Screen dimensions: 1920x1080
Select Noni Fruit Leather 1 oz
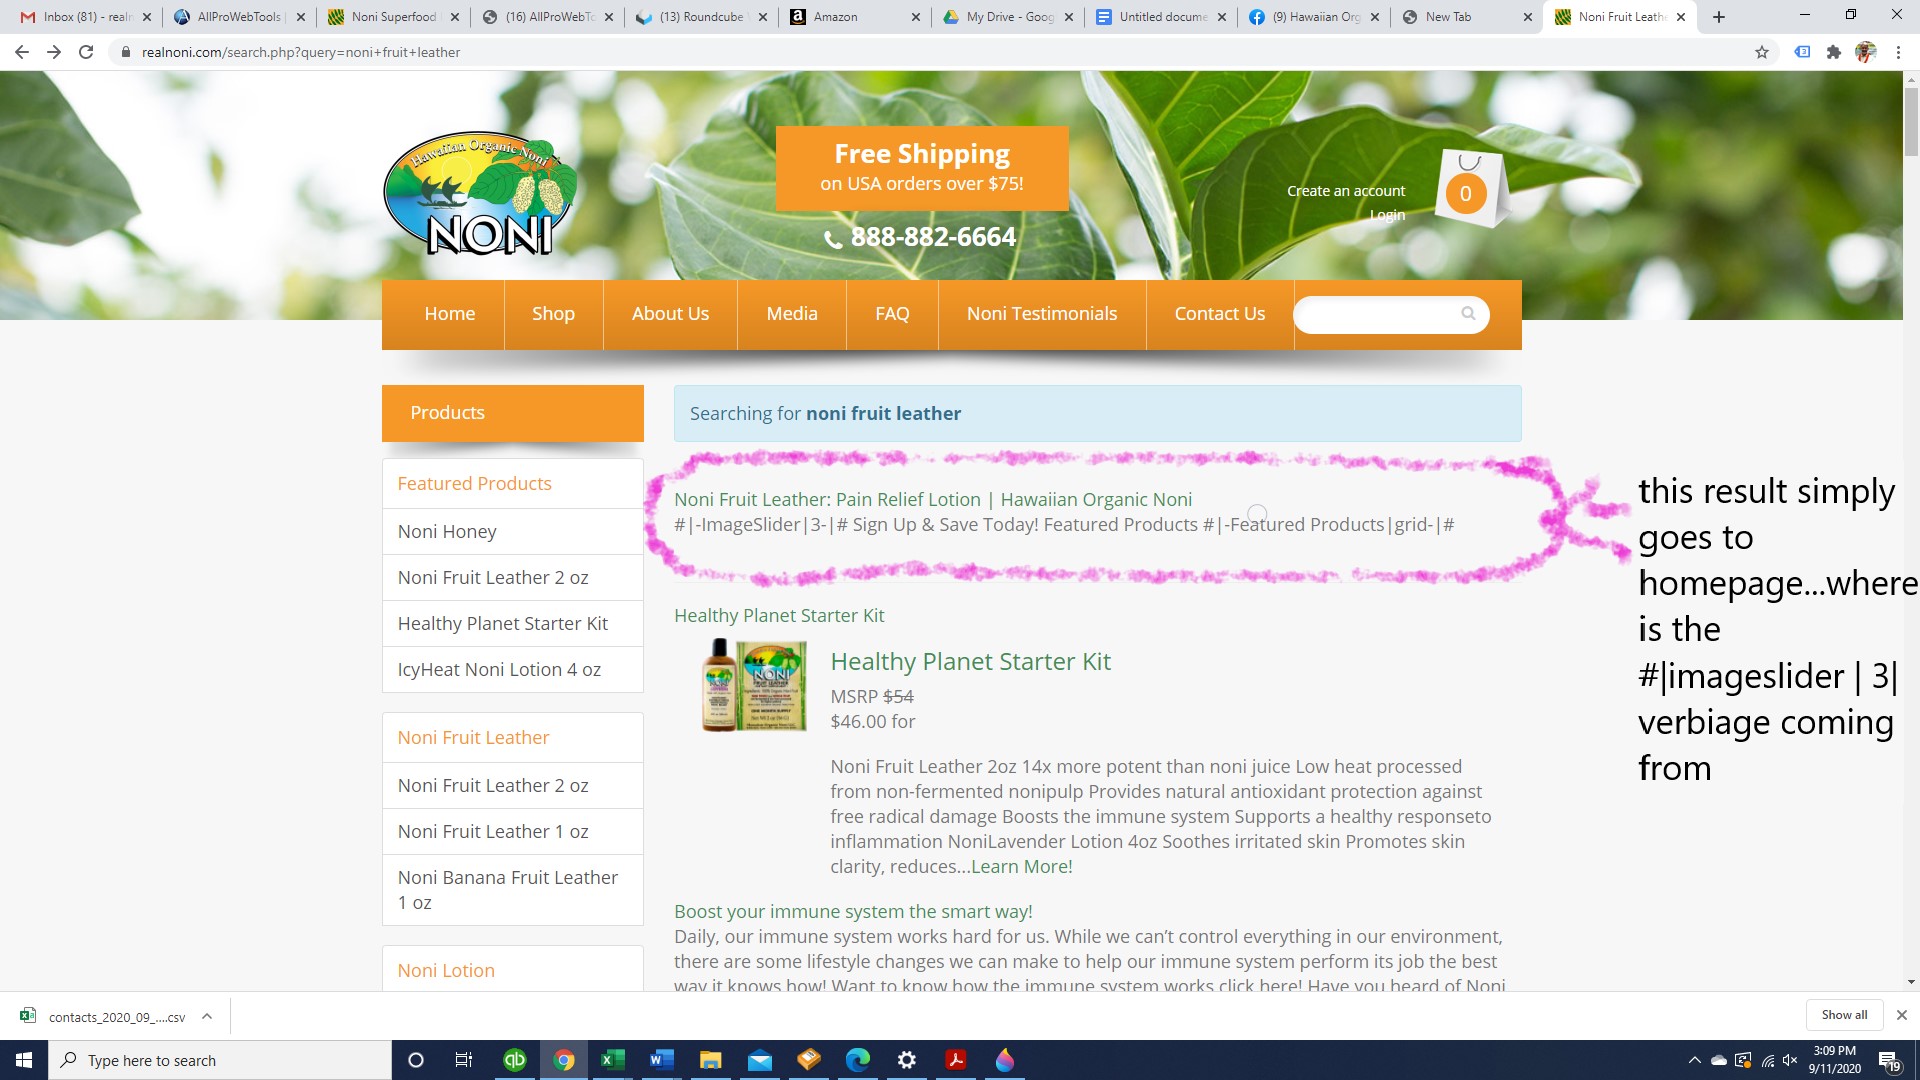click(513, 832)
